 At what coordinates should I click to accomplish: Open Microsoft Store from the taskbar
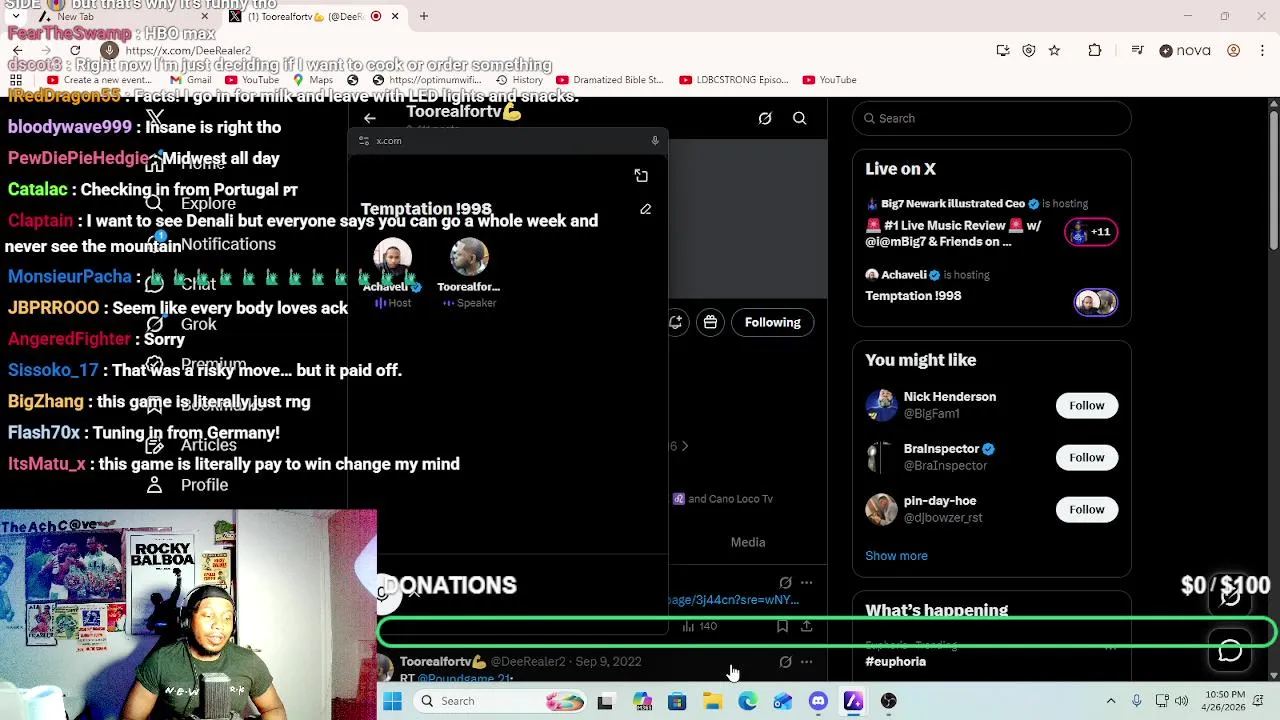(677, 701)
